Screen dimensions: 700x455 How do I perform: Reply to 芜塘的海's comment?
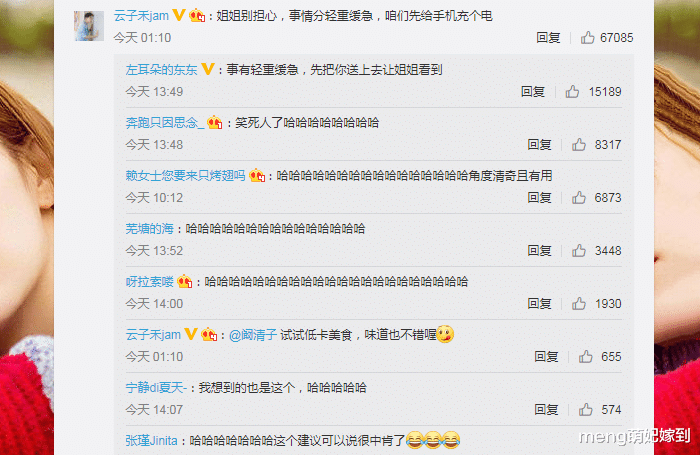coord(539,250)
